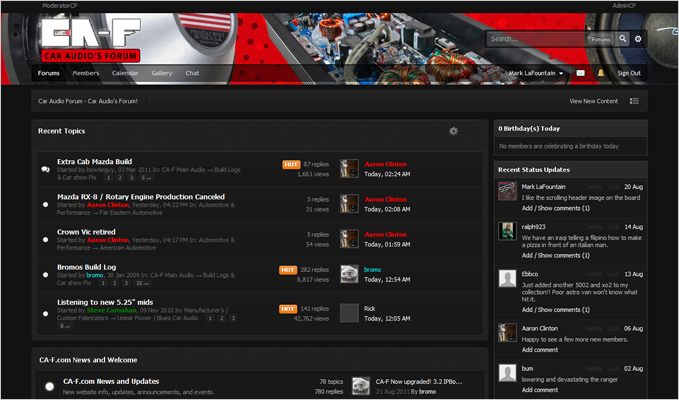Open advanced search gear icon in header
679x400 pixels.
(638, 39)
